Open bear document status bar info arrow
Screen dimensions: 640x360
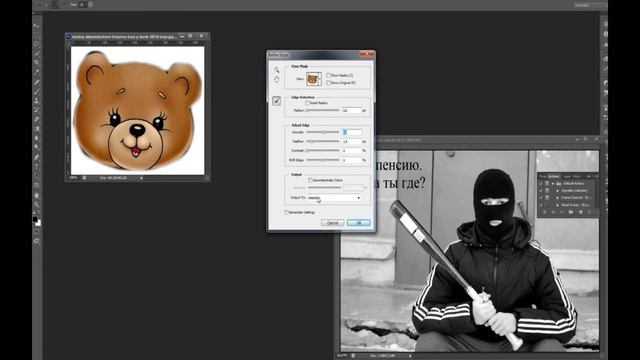(142, 178)
